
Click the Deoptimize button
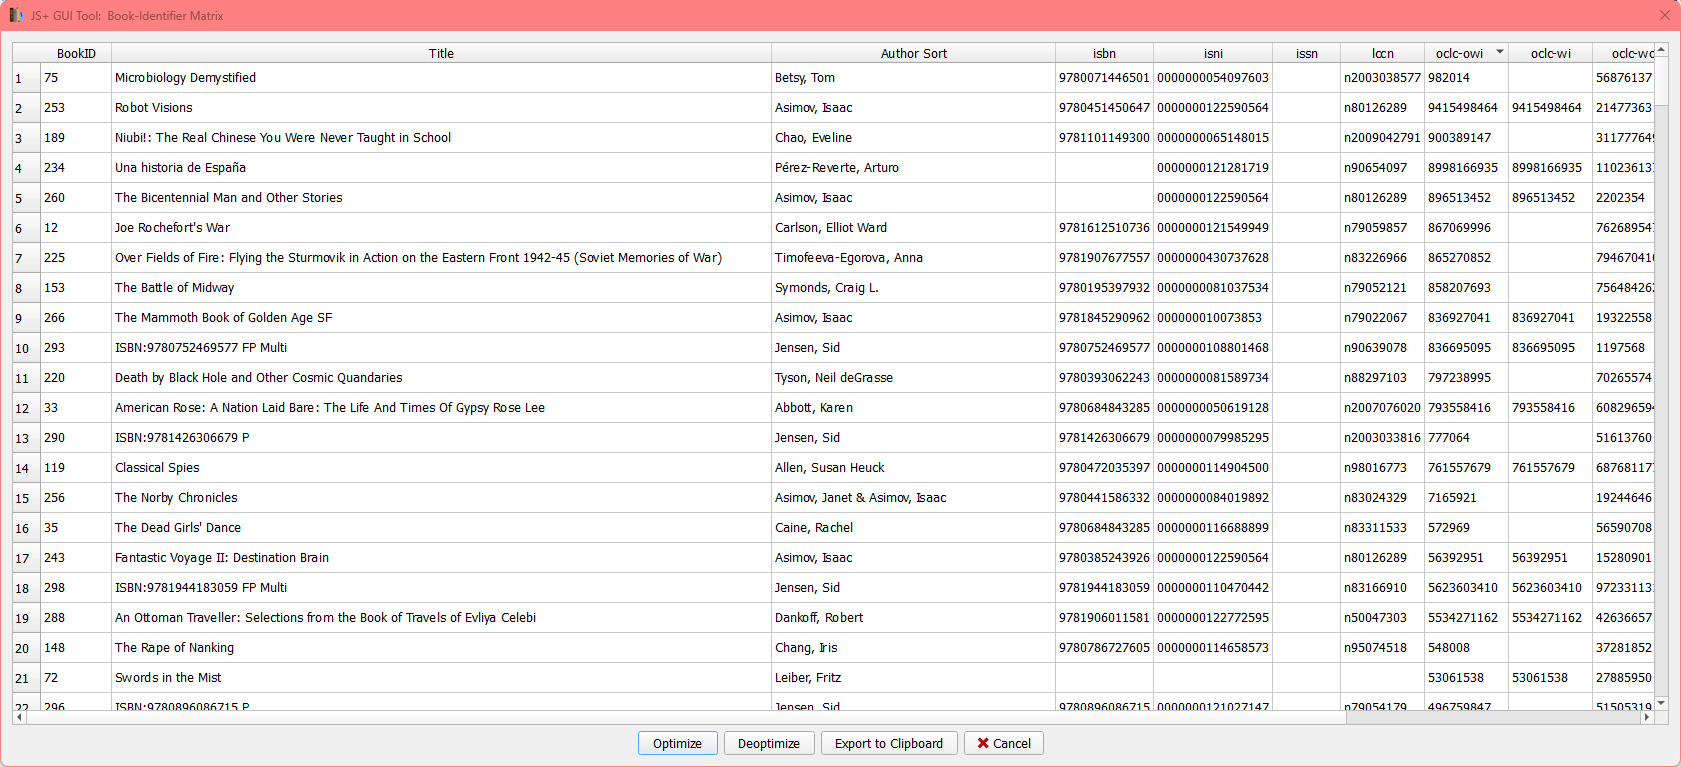(x=769, y=743)
